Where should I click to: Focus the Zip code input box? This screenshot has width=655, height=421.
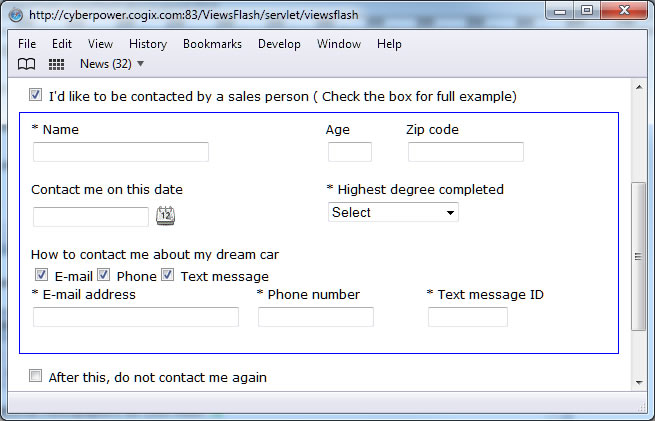pos(465,152)
